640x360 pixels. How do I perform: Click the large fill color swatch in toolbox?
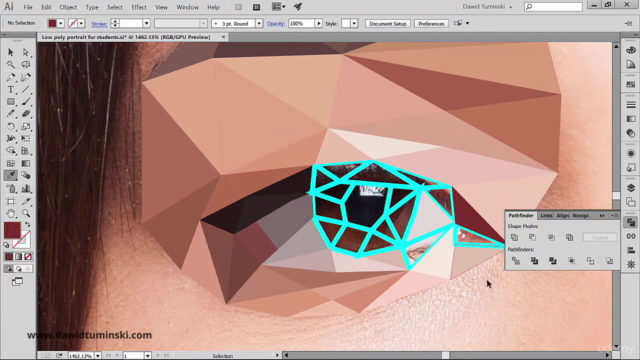[x=12, y=230]
